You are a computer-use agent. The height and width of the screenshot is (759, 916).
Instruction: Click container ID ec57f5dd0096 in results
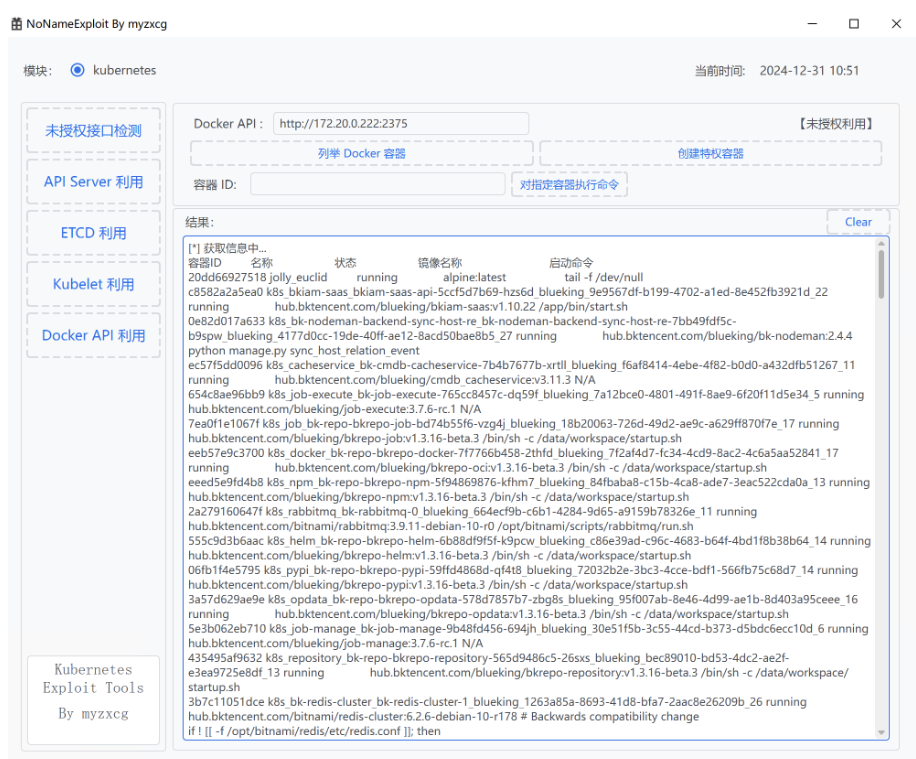click(x=225, y=365)
